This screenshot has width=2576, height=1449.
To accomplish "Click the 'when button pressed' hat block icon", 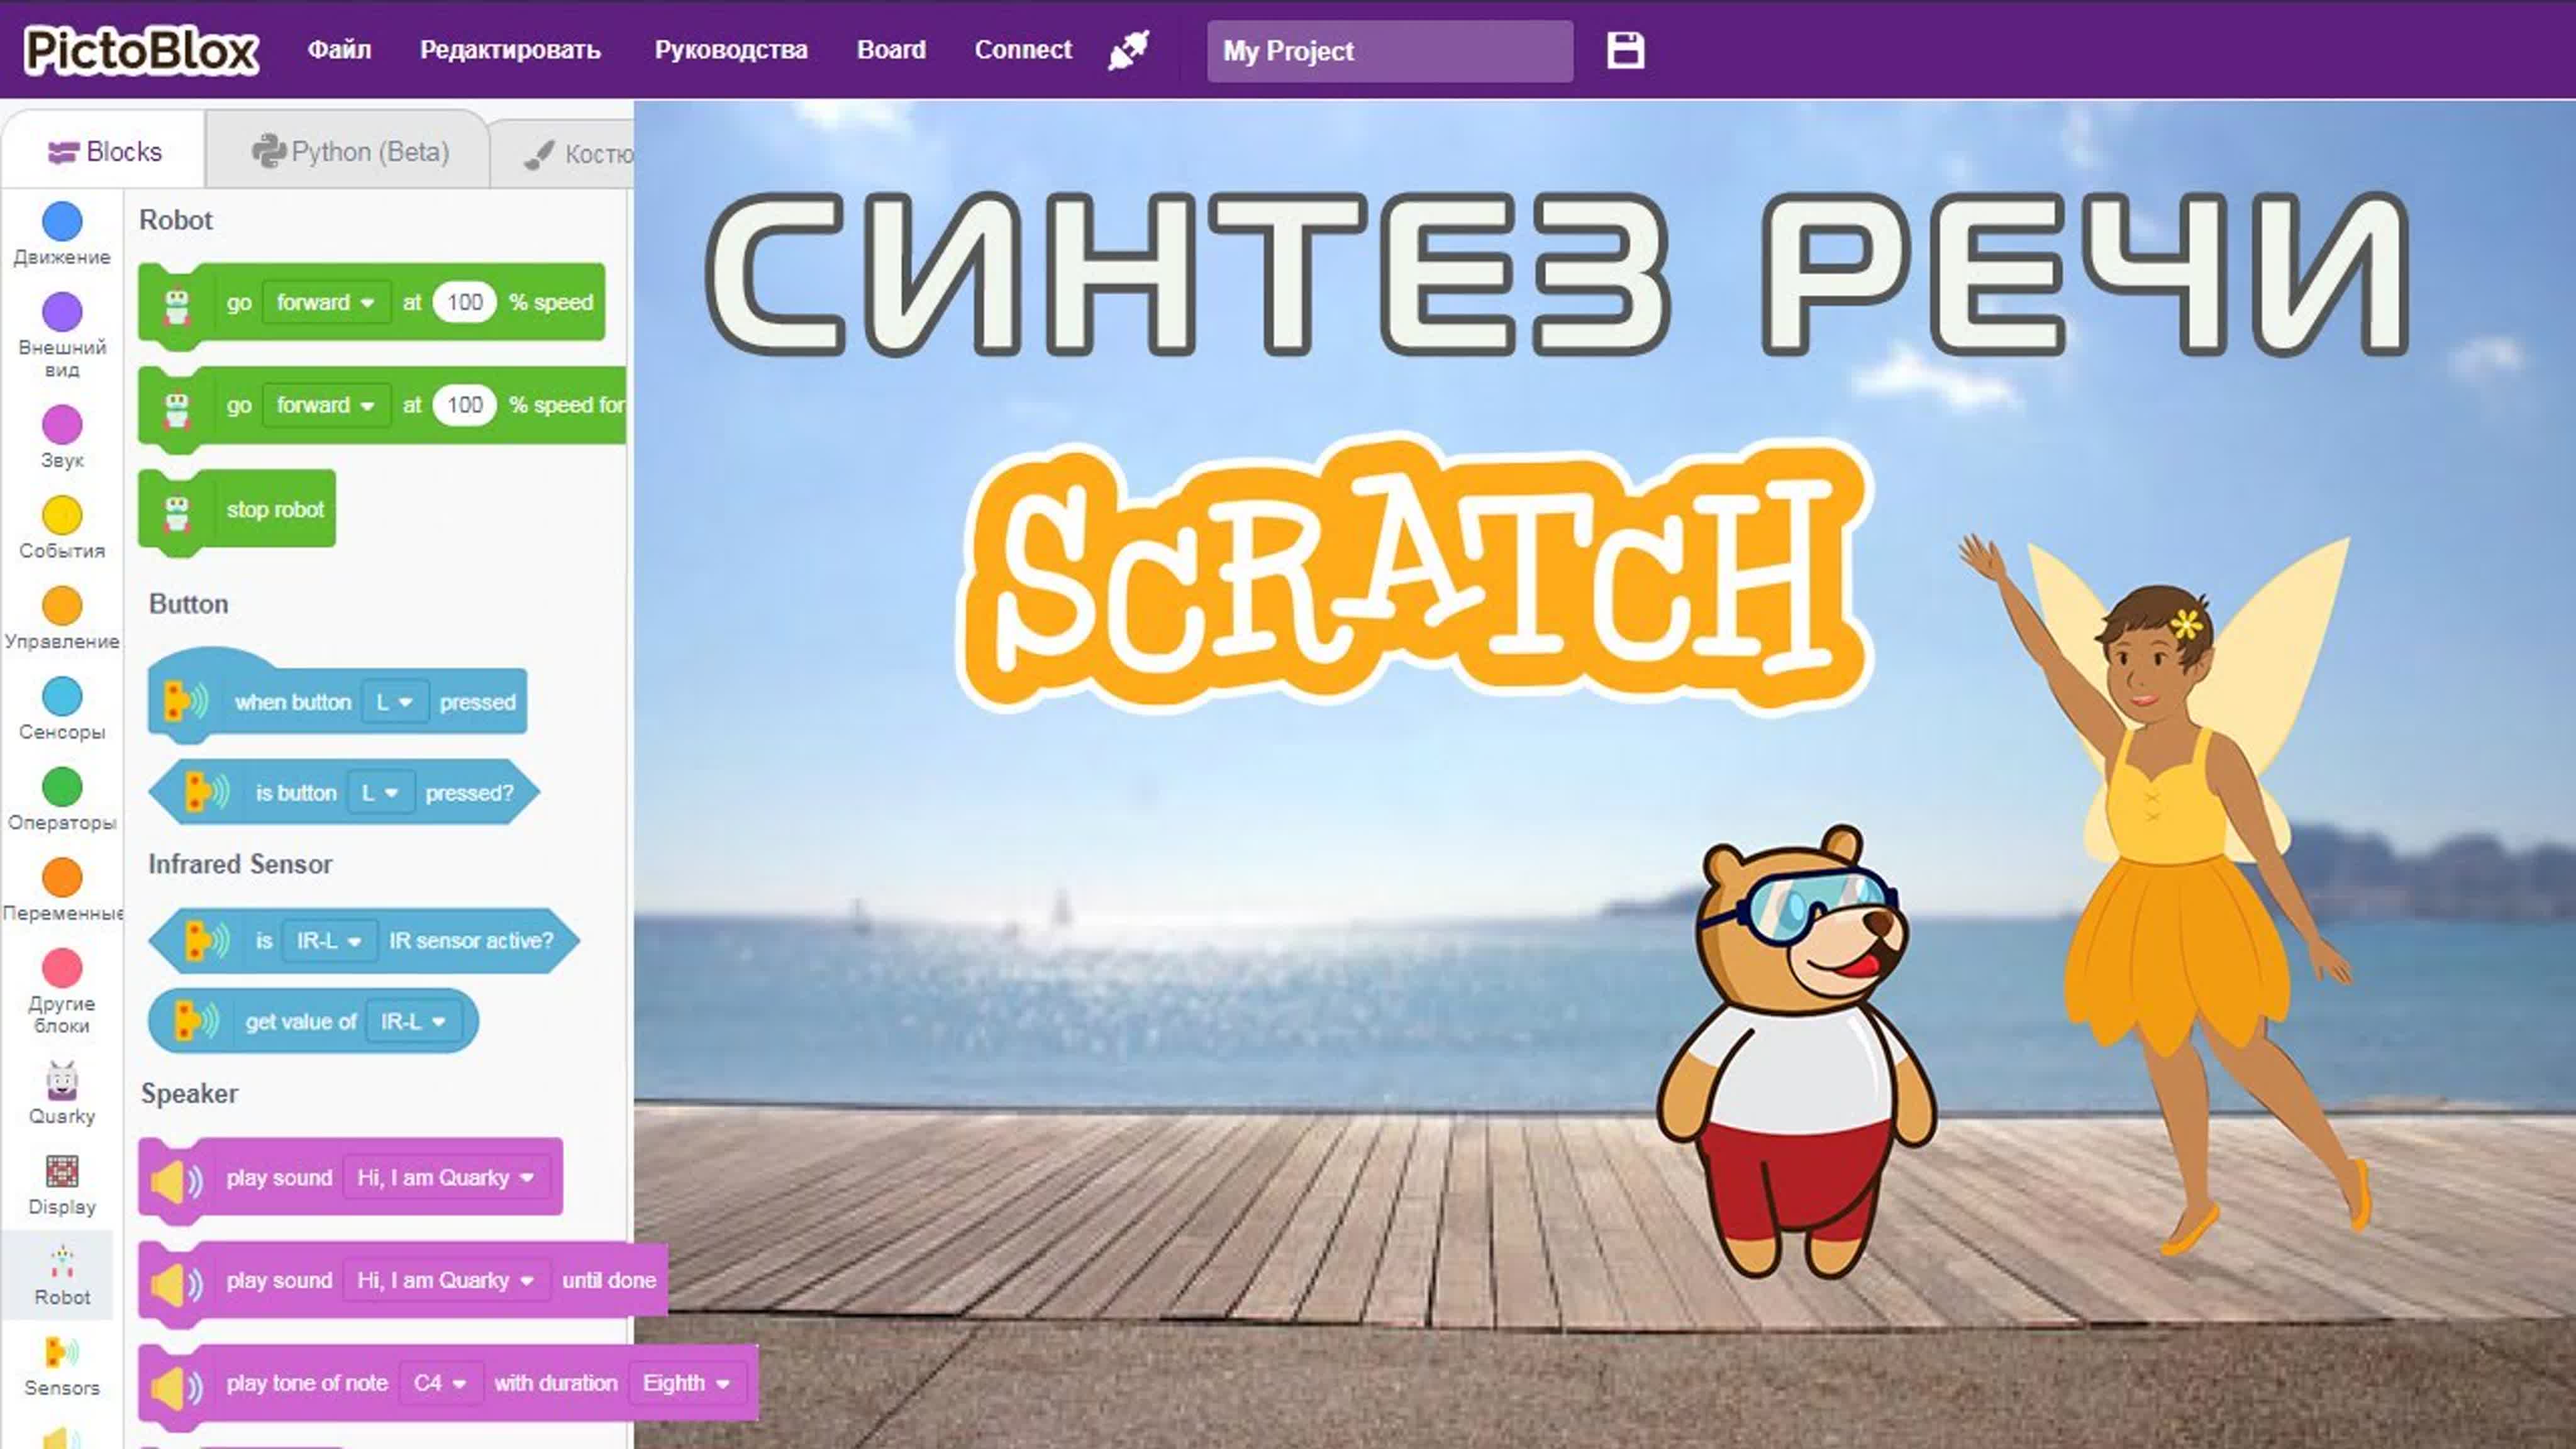I will pos(186,701).
